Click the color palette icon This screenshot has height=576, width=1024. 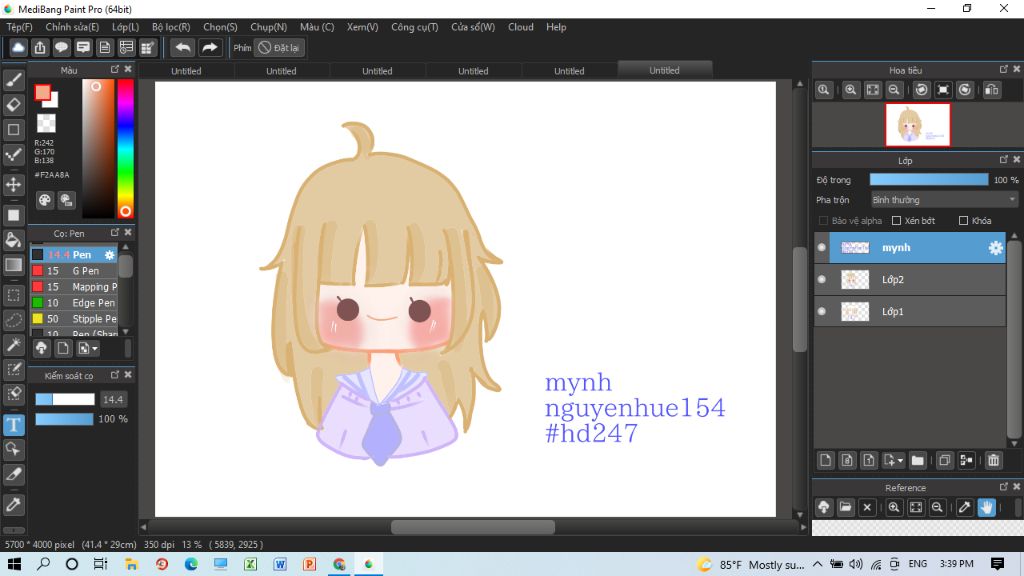tap(44, 200)
